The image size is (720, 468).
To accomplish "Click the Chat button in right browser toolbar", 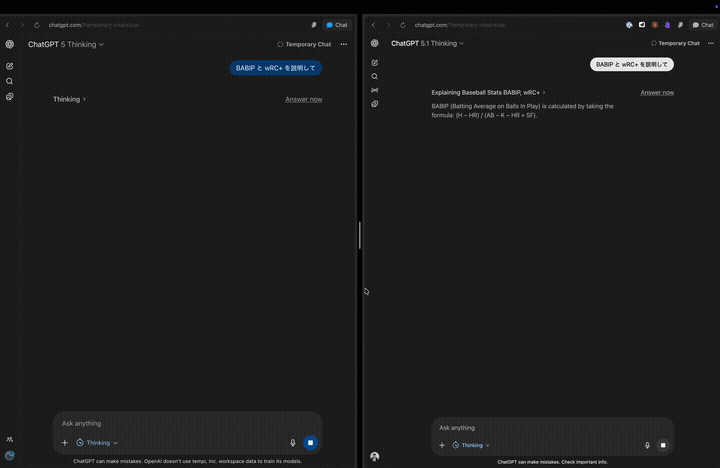I will point(702,25).
